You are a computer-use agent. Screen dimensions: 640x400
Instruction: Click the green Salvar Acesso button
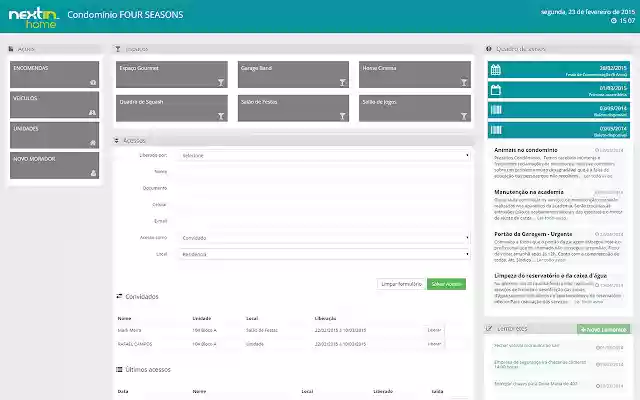[x=447, y=284]
